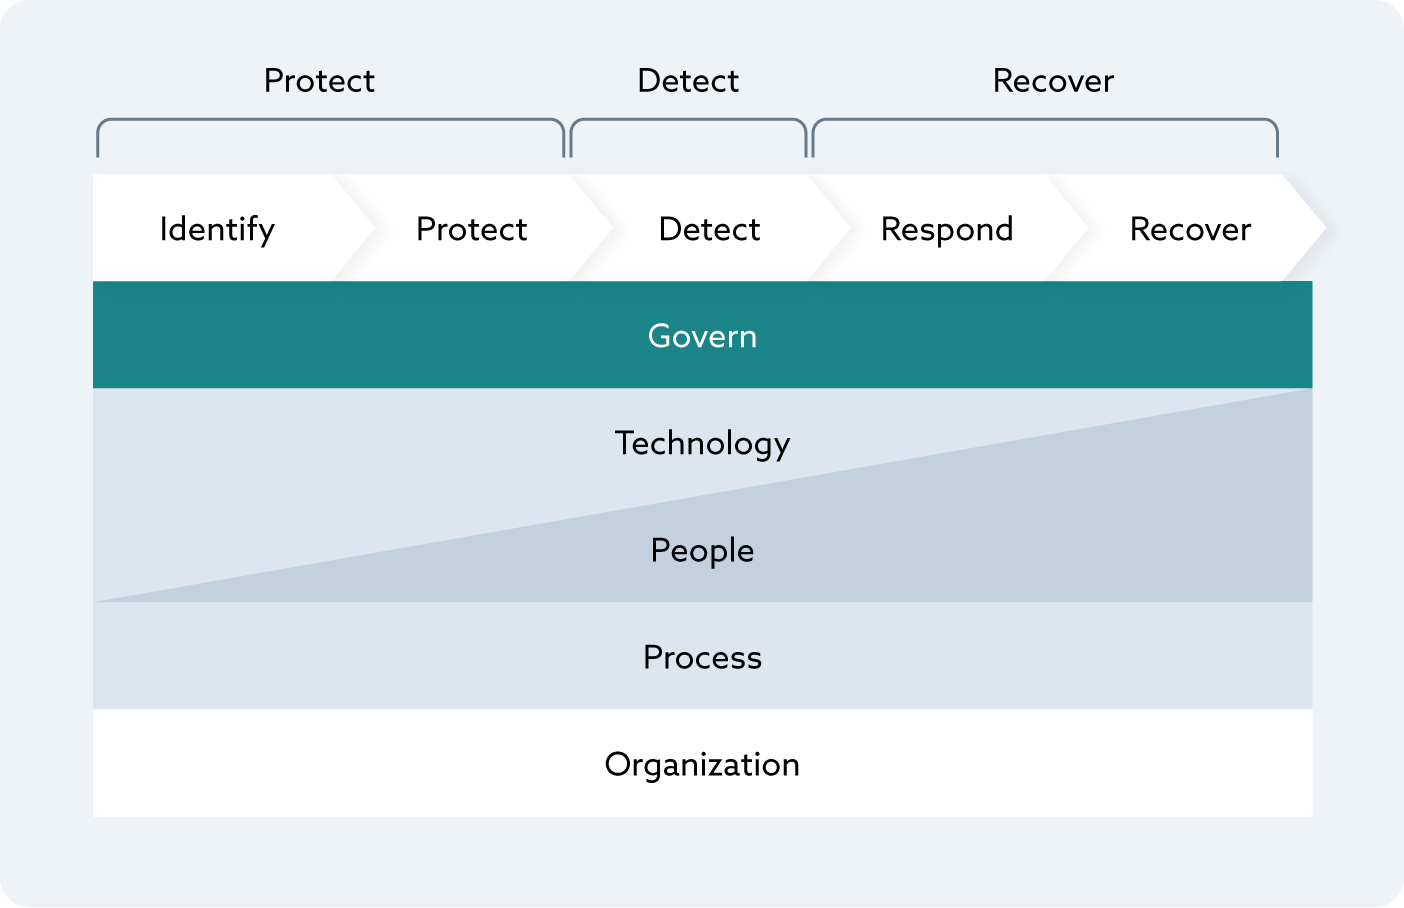This screenshot has height=908, width=1404.
Task: Click the Detect heading above the bracket
Action: (x=688, y=81)
